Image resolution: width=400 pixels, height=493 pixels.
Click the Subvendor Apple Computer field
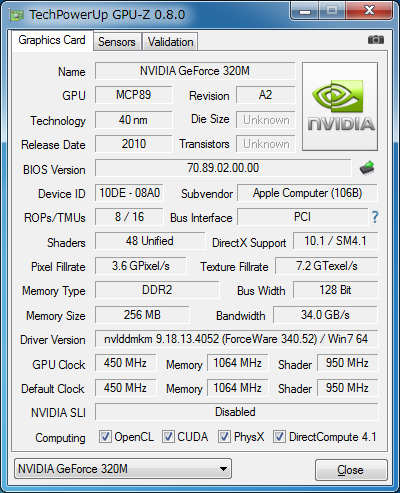coord(307,193)
